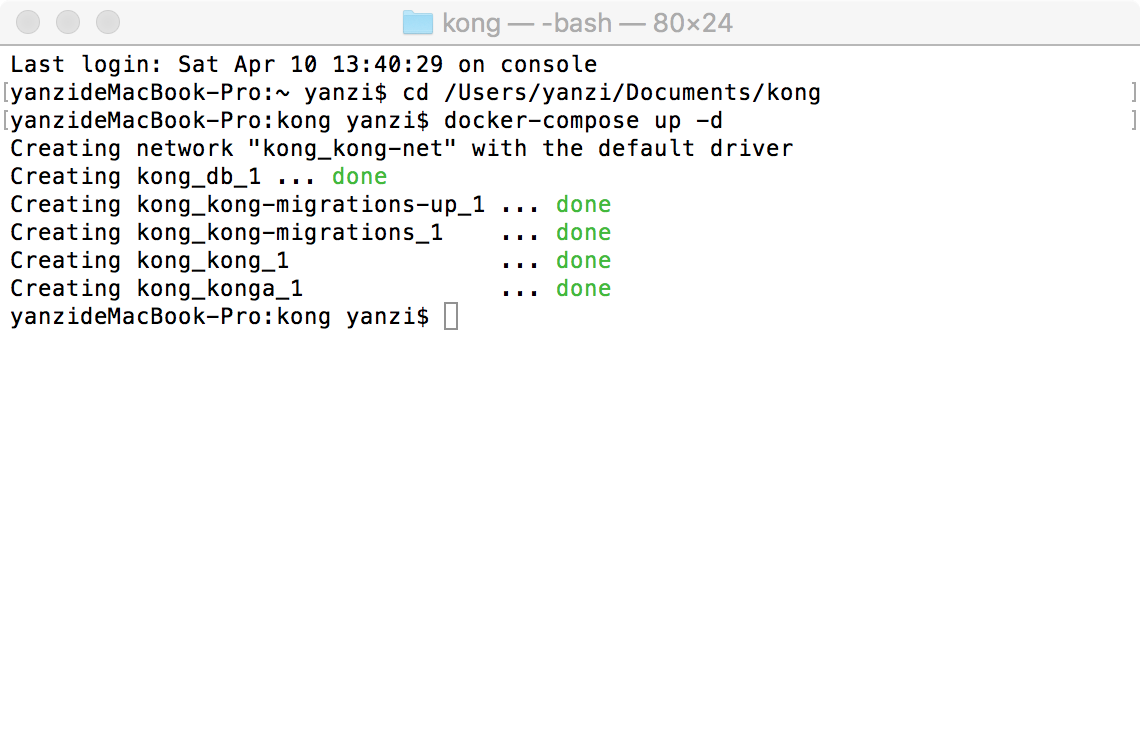
Task: Click the 'kong_kong-migrations_1' text
Action: coord(289,233)
